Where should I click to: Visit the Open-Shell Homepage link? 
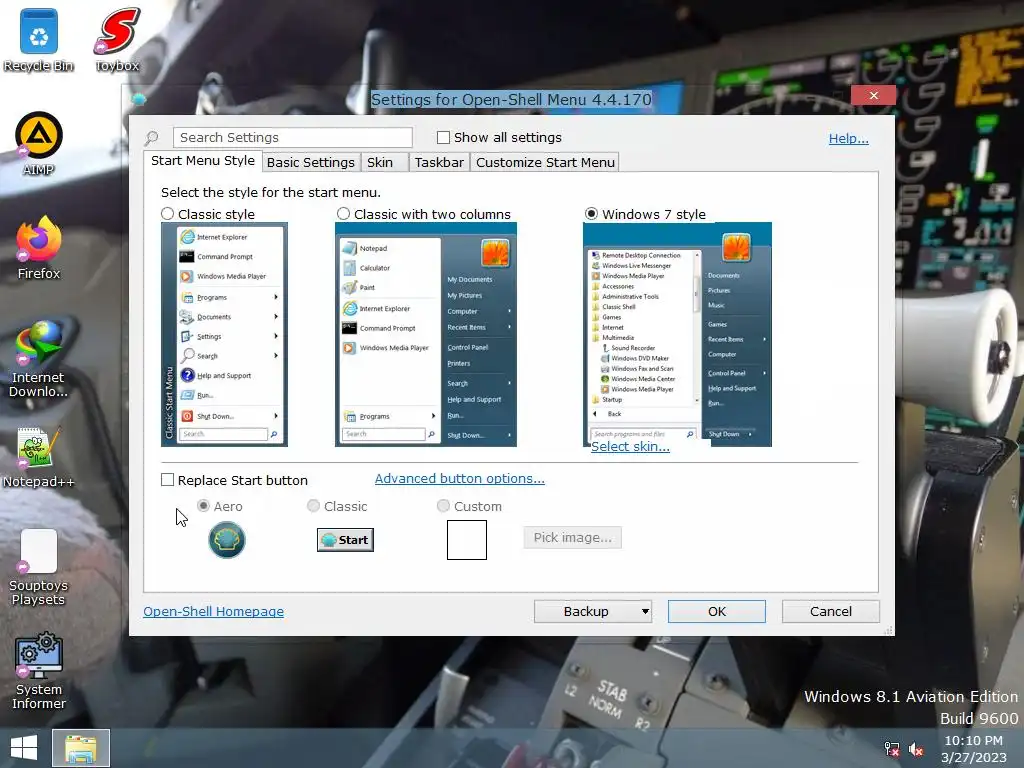[214, 611]
